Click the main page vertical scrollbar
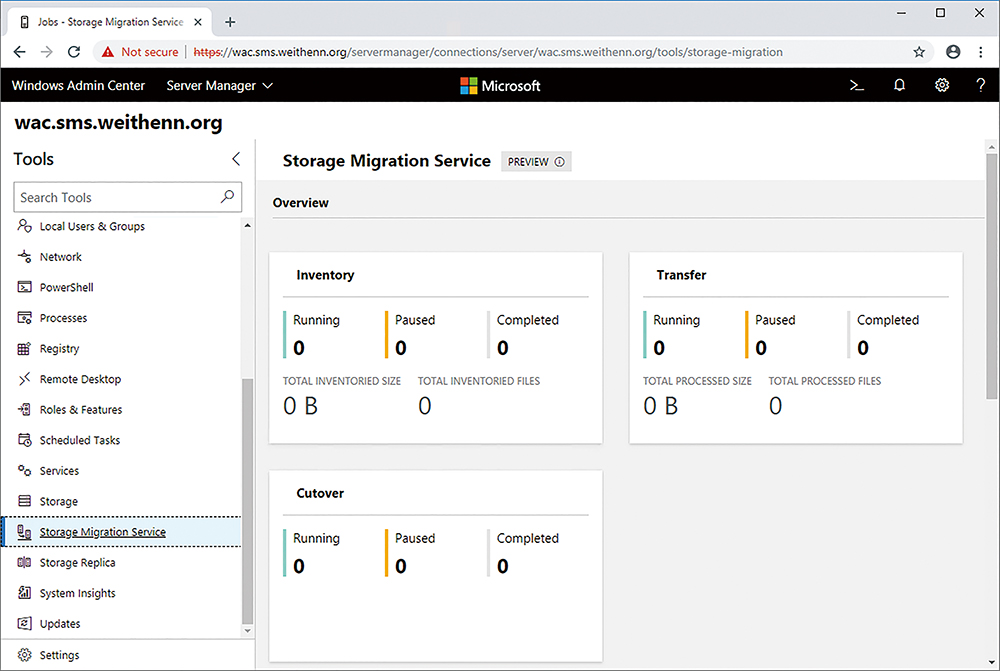This screenshot has width=1000, height=671. tap(991, 276)
